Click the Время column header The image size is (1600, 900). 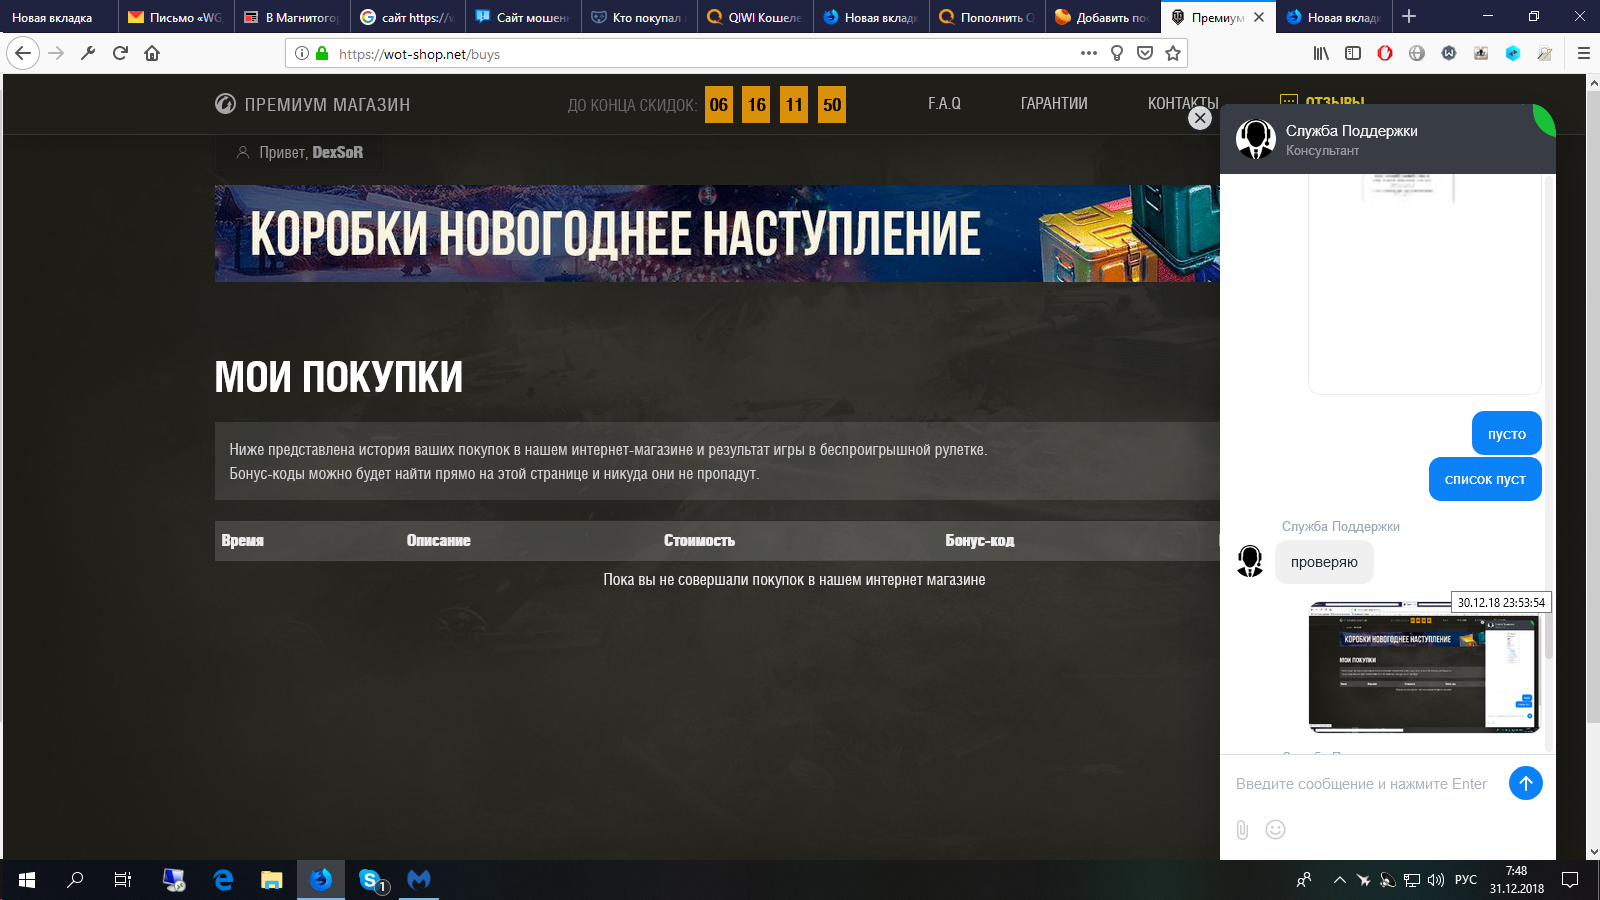pos(242,540)
